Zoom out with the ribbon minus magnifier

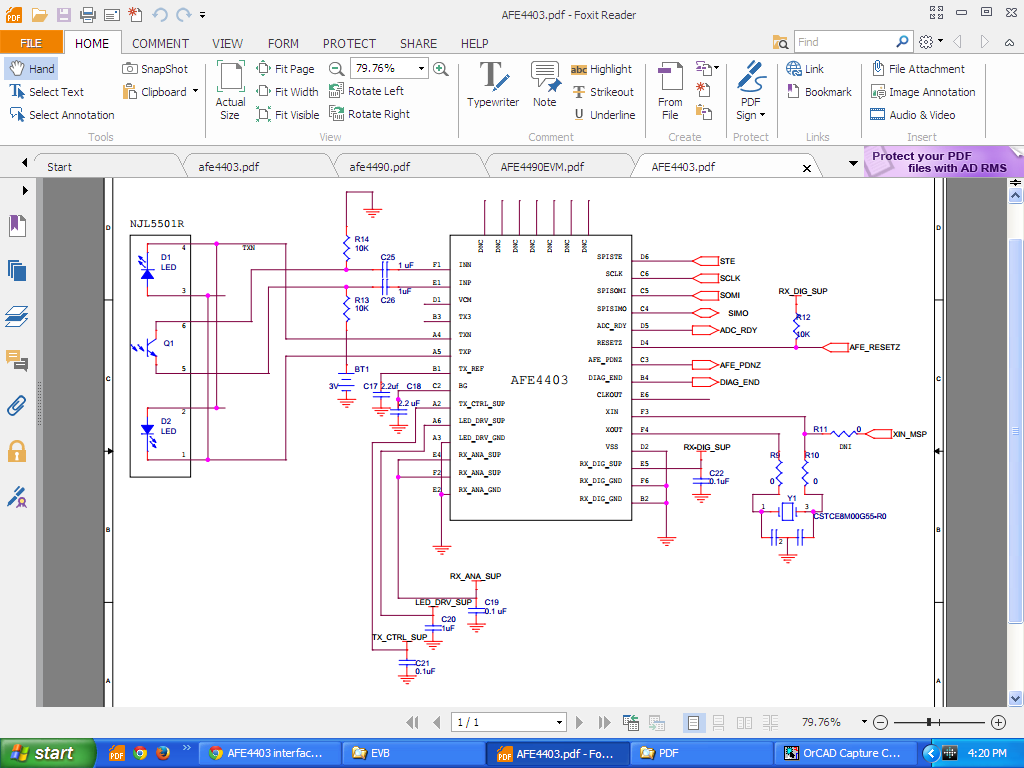336,69
